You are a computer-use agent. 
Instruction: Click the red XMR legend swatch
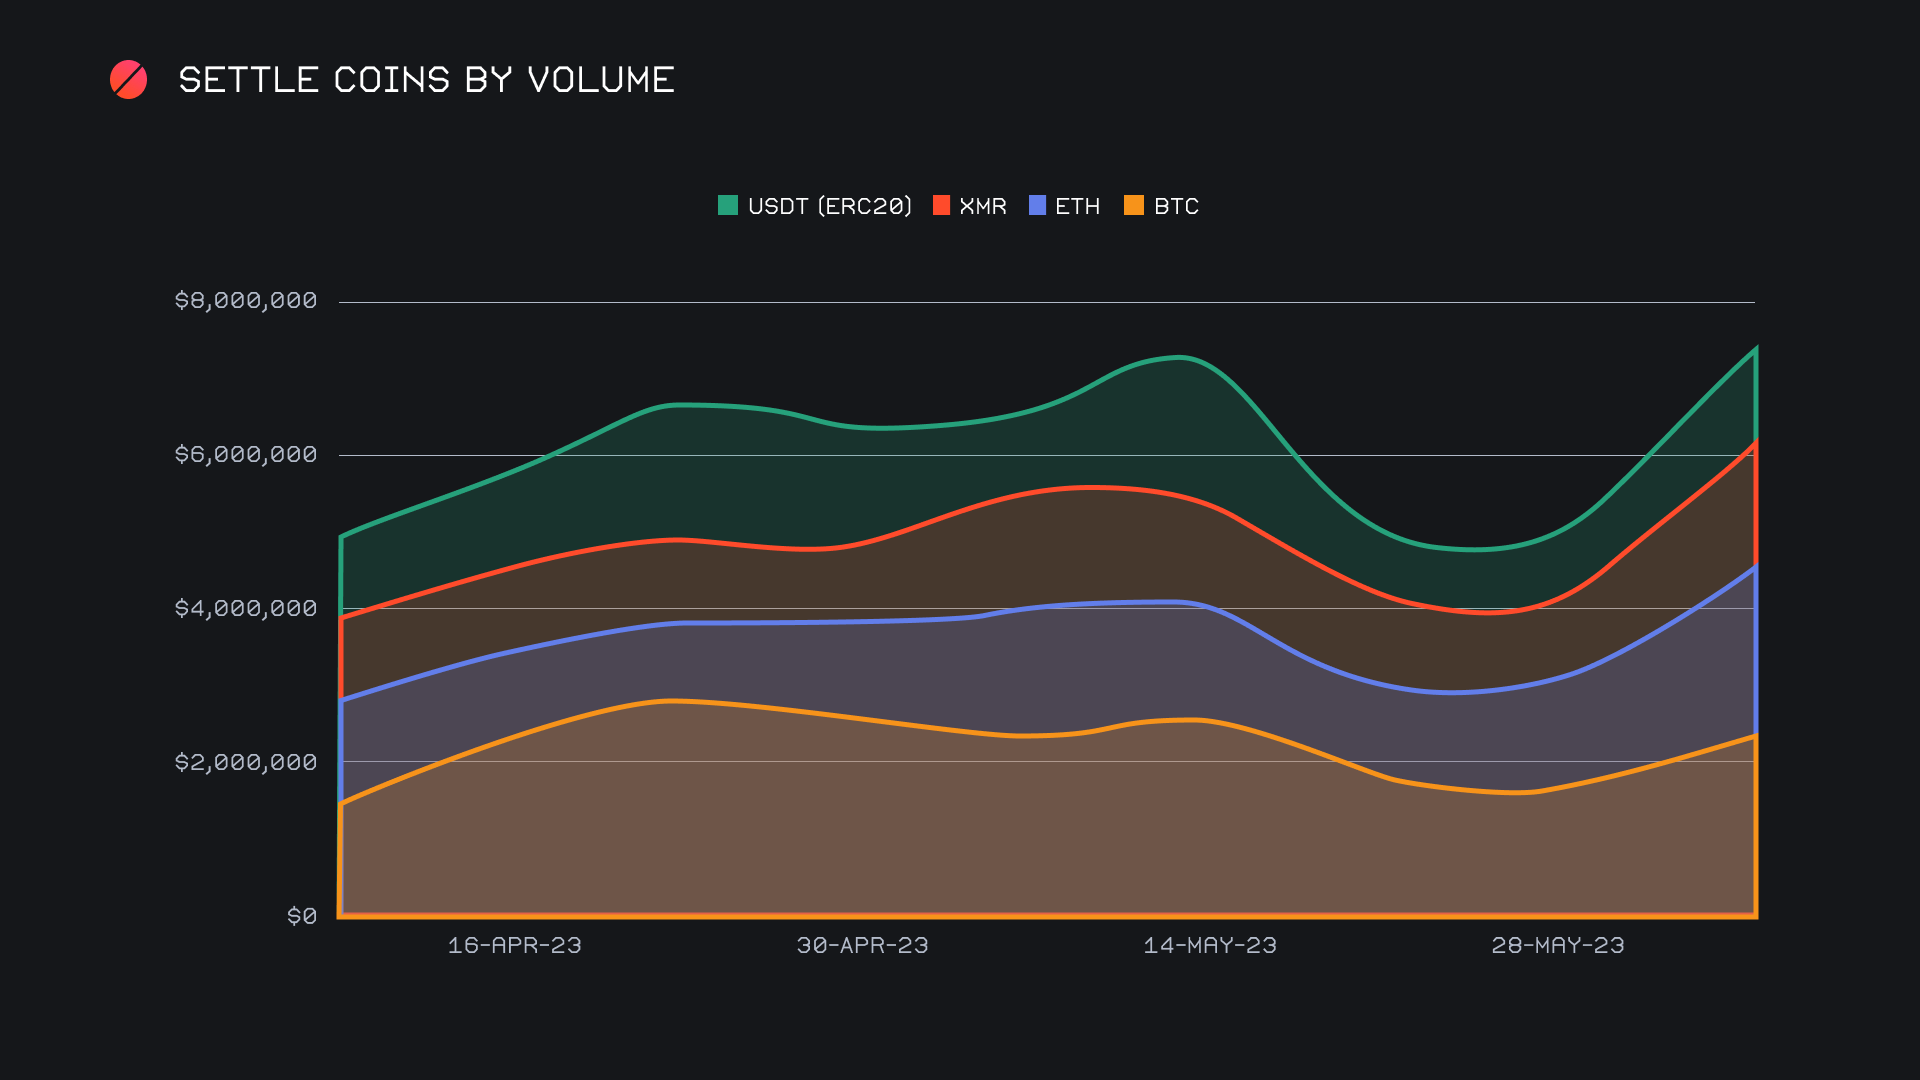click(x=941, y=206)
